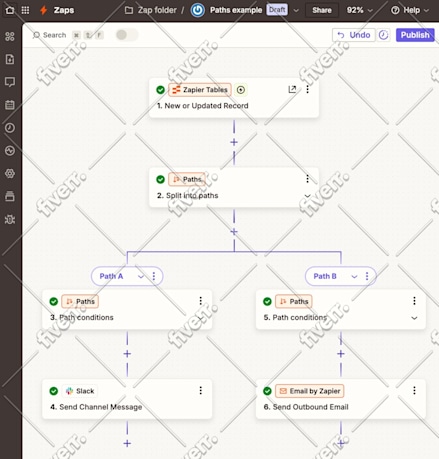This screenshot has height=459, width=439.
Task: Select the Path B label
Action: (325, 276)
